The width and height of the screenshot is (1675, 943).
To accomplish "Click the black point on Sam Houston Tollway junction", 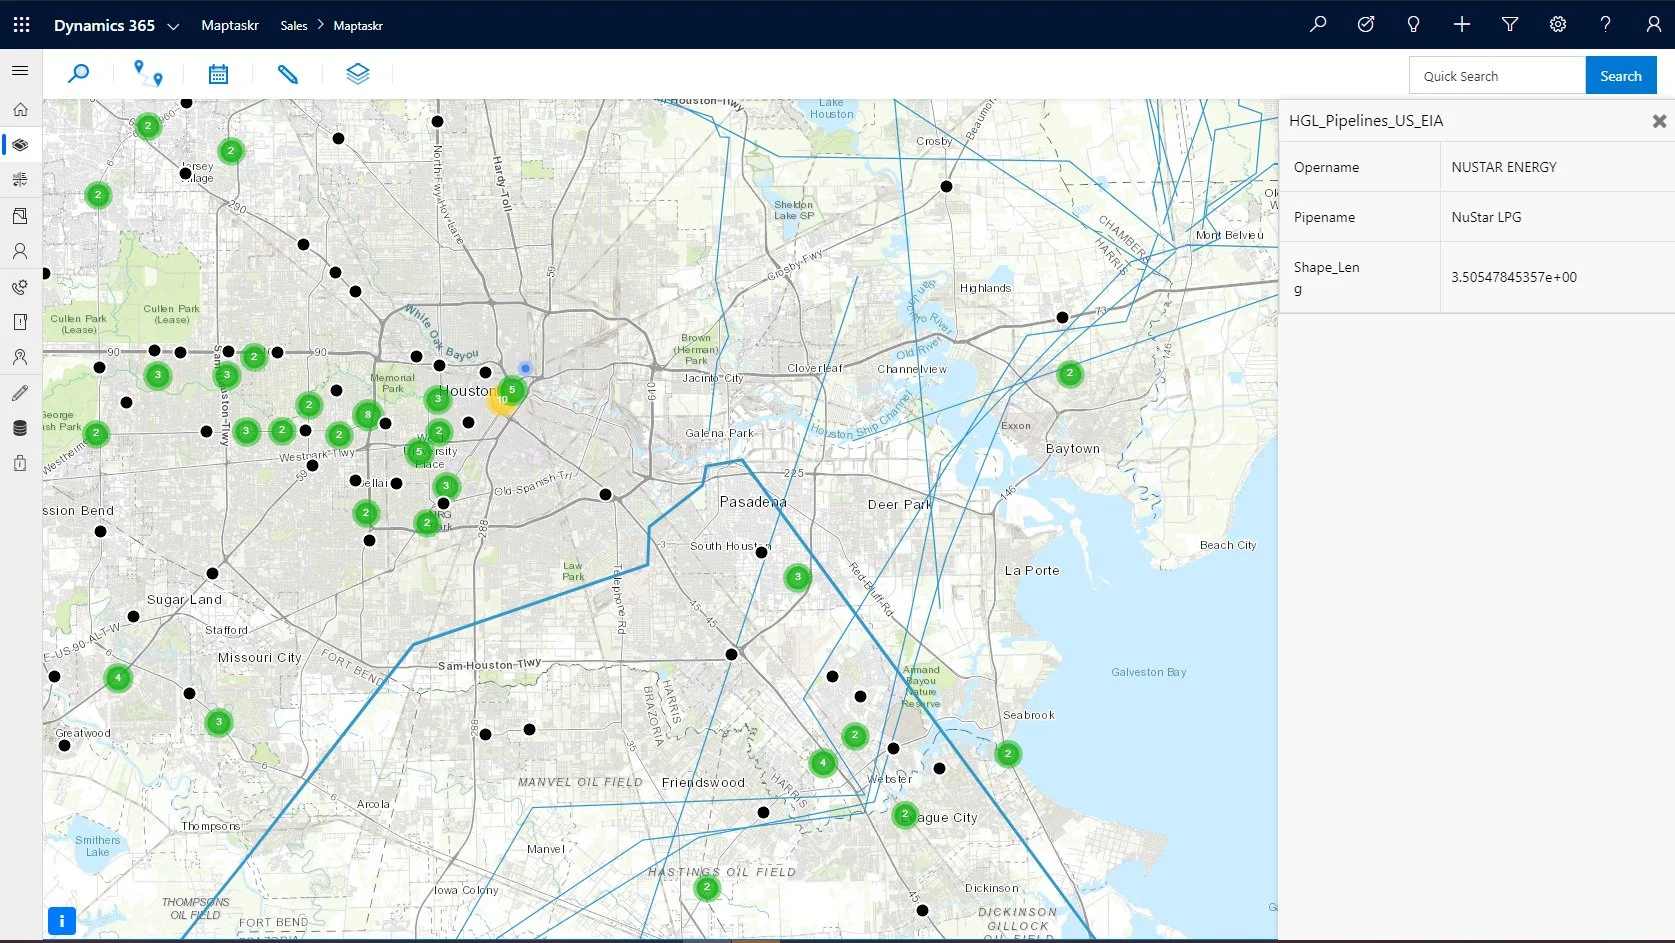I will pyautogui.click(x=731, y=654).
